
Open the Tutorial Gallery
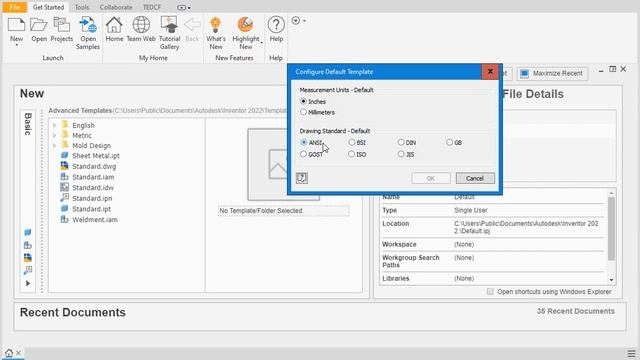pos(169,25)
